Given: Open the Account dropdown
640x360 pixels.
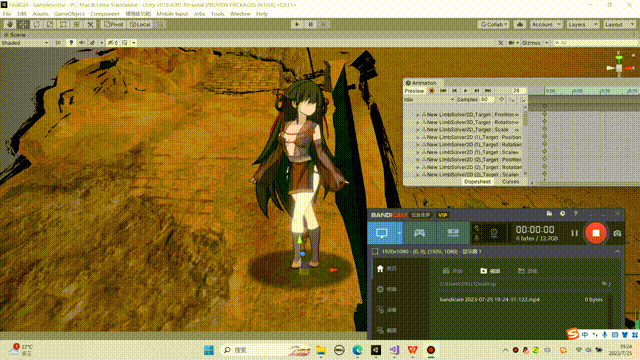Looking at the screenshot, I should pyautogui.click(x=546, y=24).
